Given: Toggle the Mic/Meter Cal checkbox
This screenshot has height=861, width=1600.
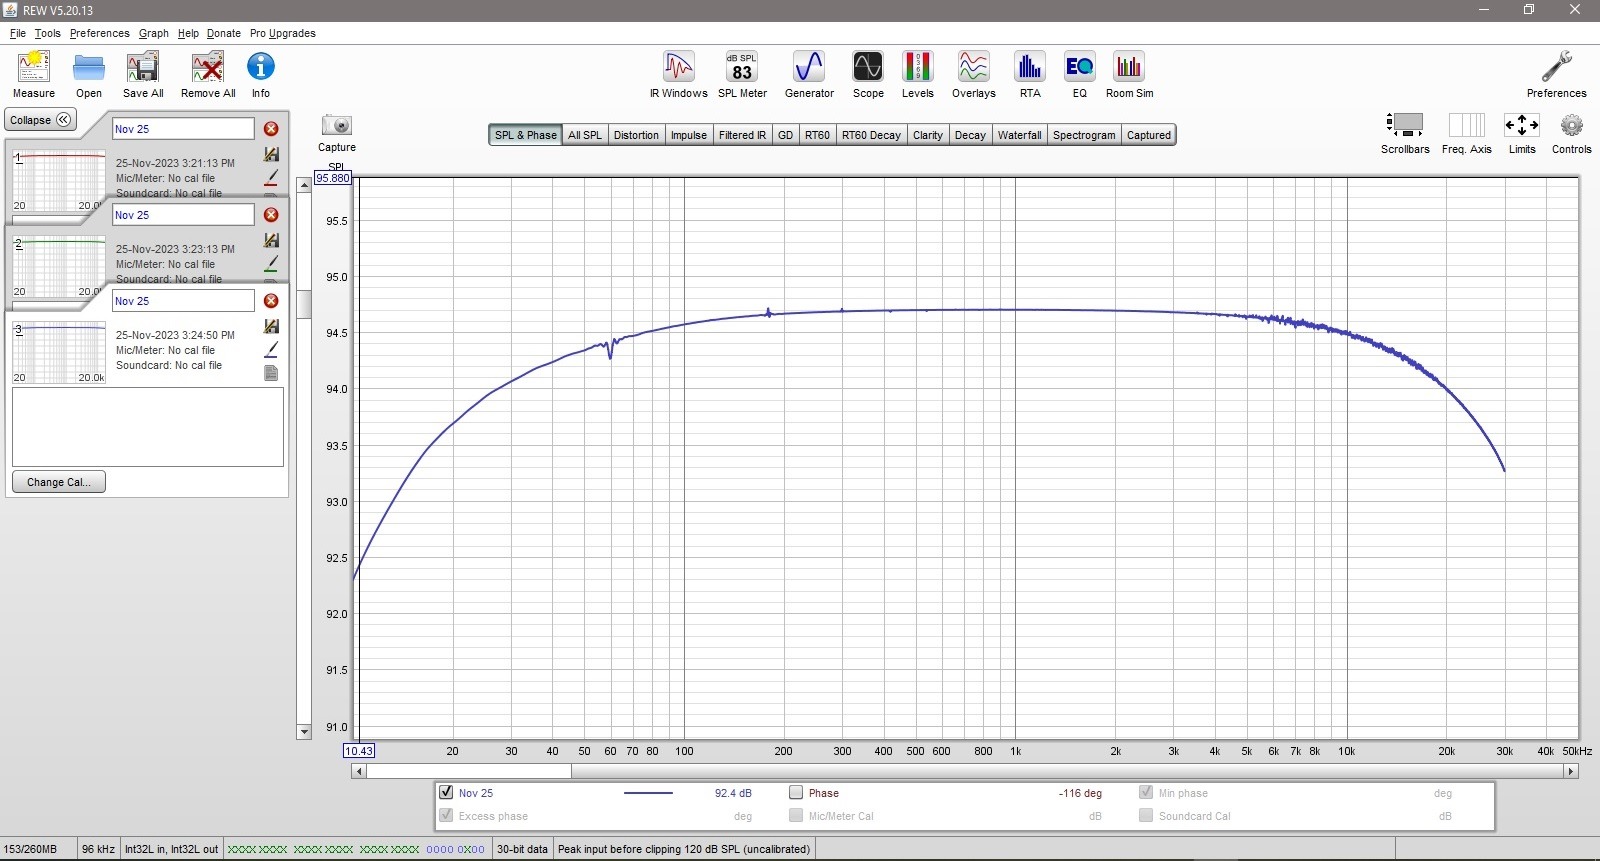Looking at the screenshot, I should click(796, 815).
